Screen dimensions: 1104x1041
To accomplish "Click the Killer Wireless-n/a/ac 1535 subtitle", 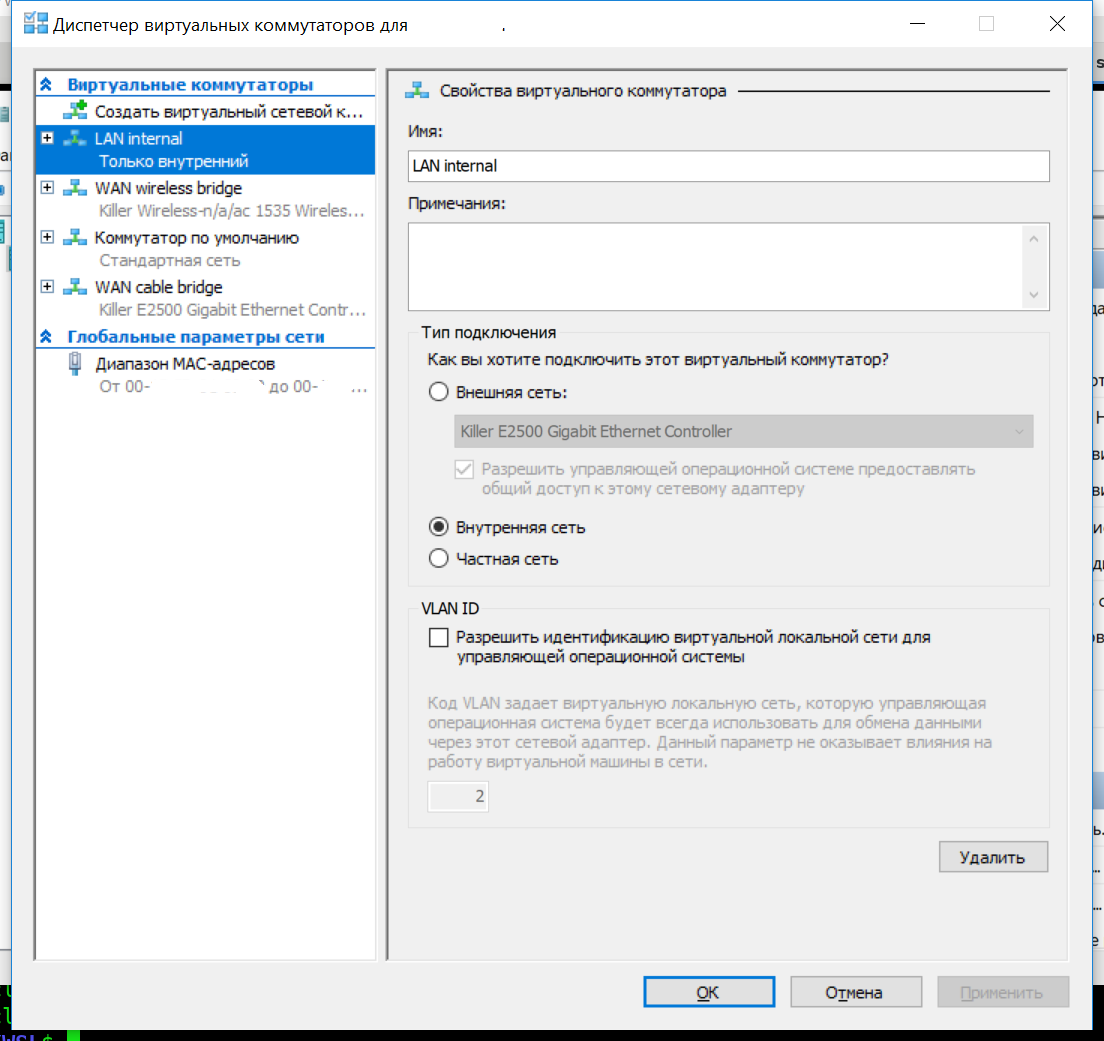I will click(x=232, y=210).
